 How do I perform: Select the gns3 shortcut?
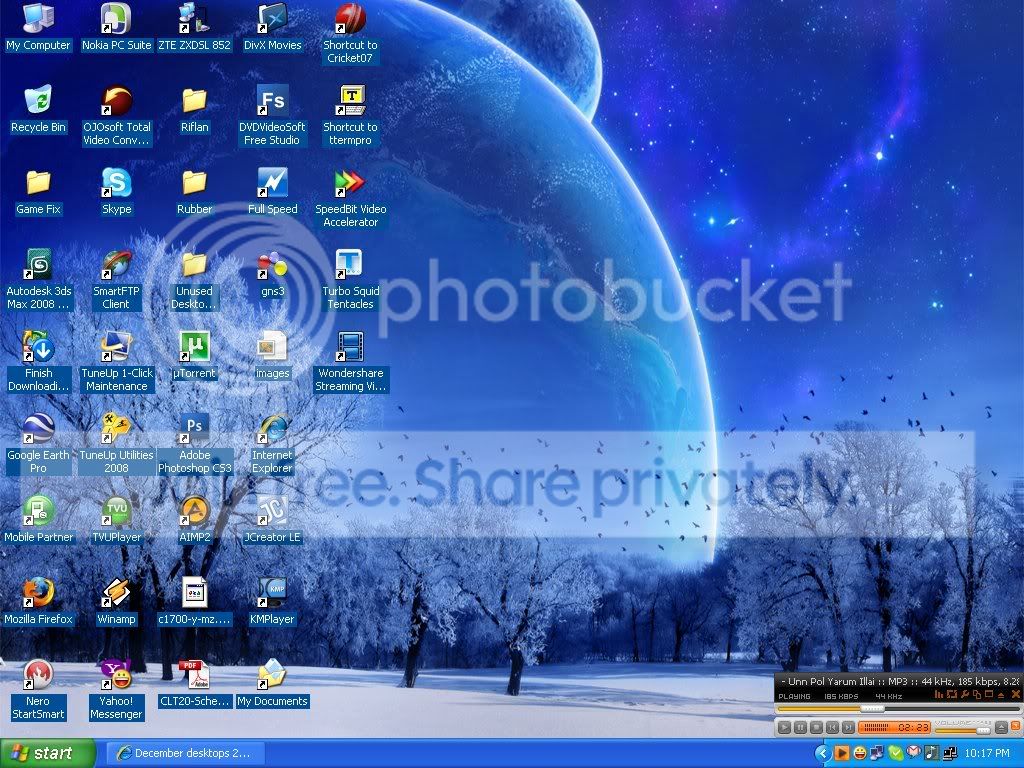pos(272,274)
